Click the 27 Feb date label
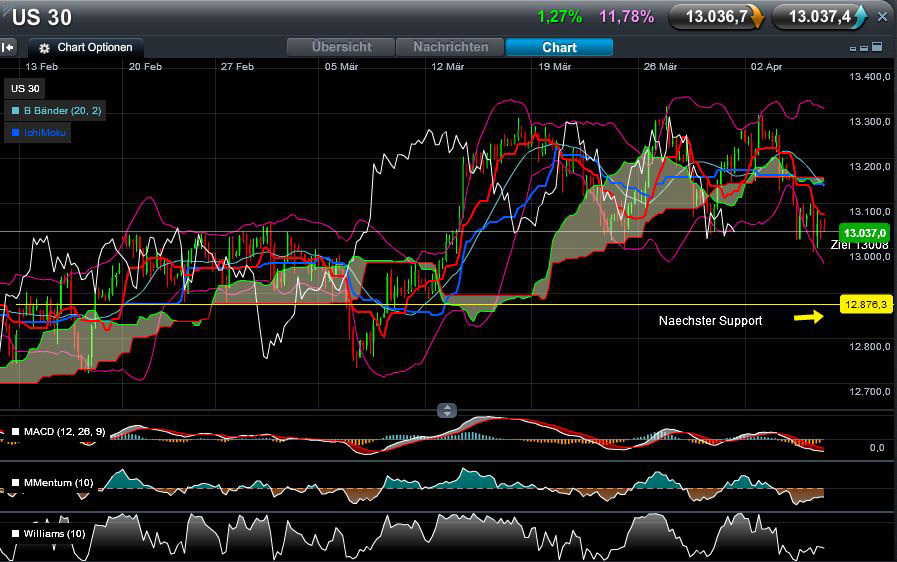Viewport: 897px width, 562px height. (x=237, y=66)
